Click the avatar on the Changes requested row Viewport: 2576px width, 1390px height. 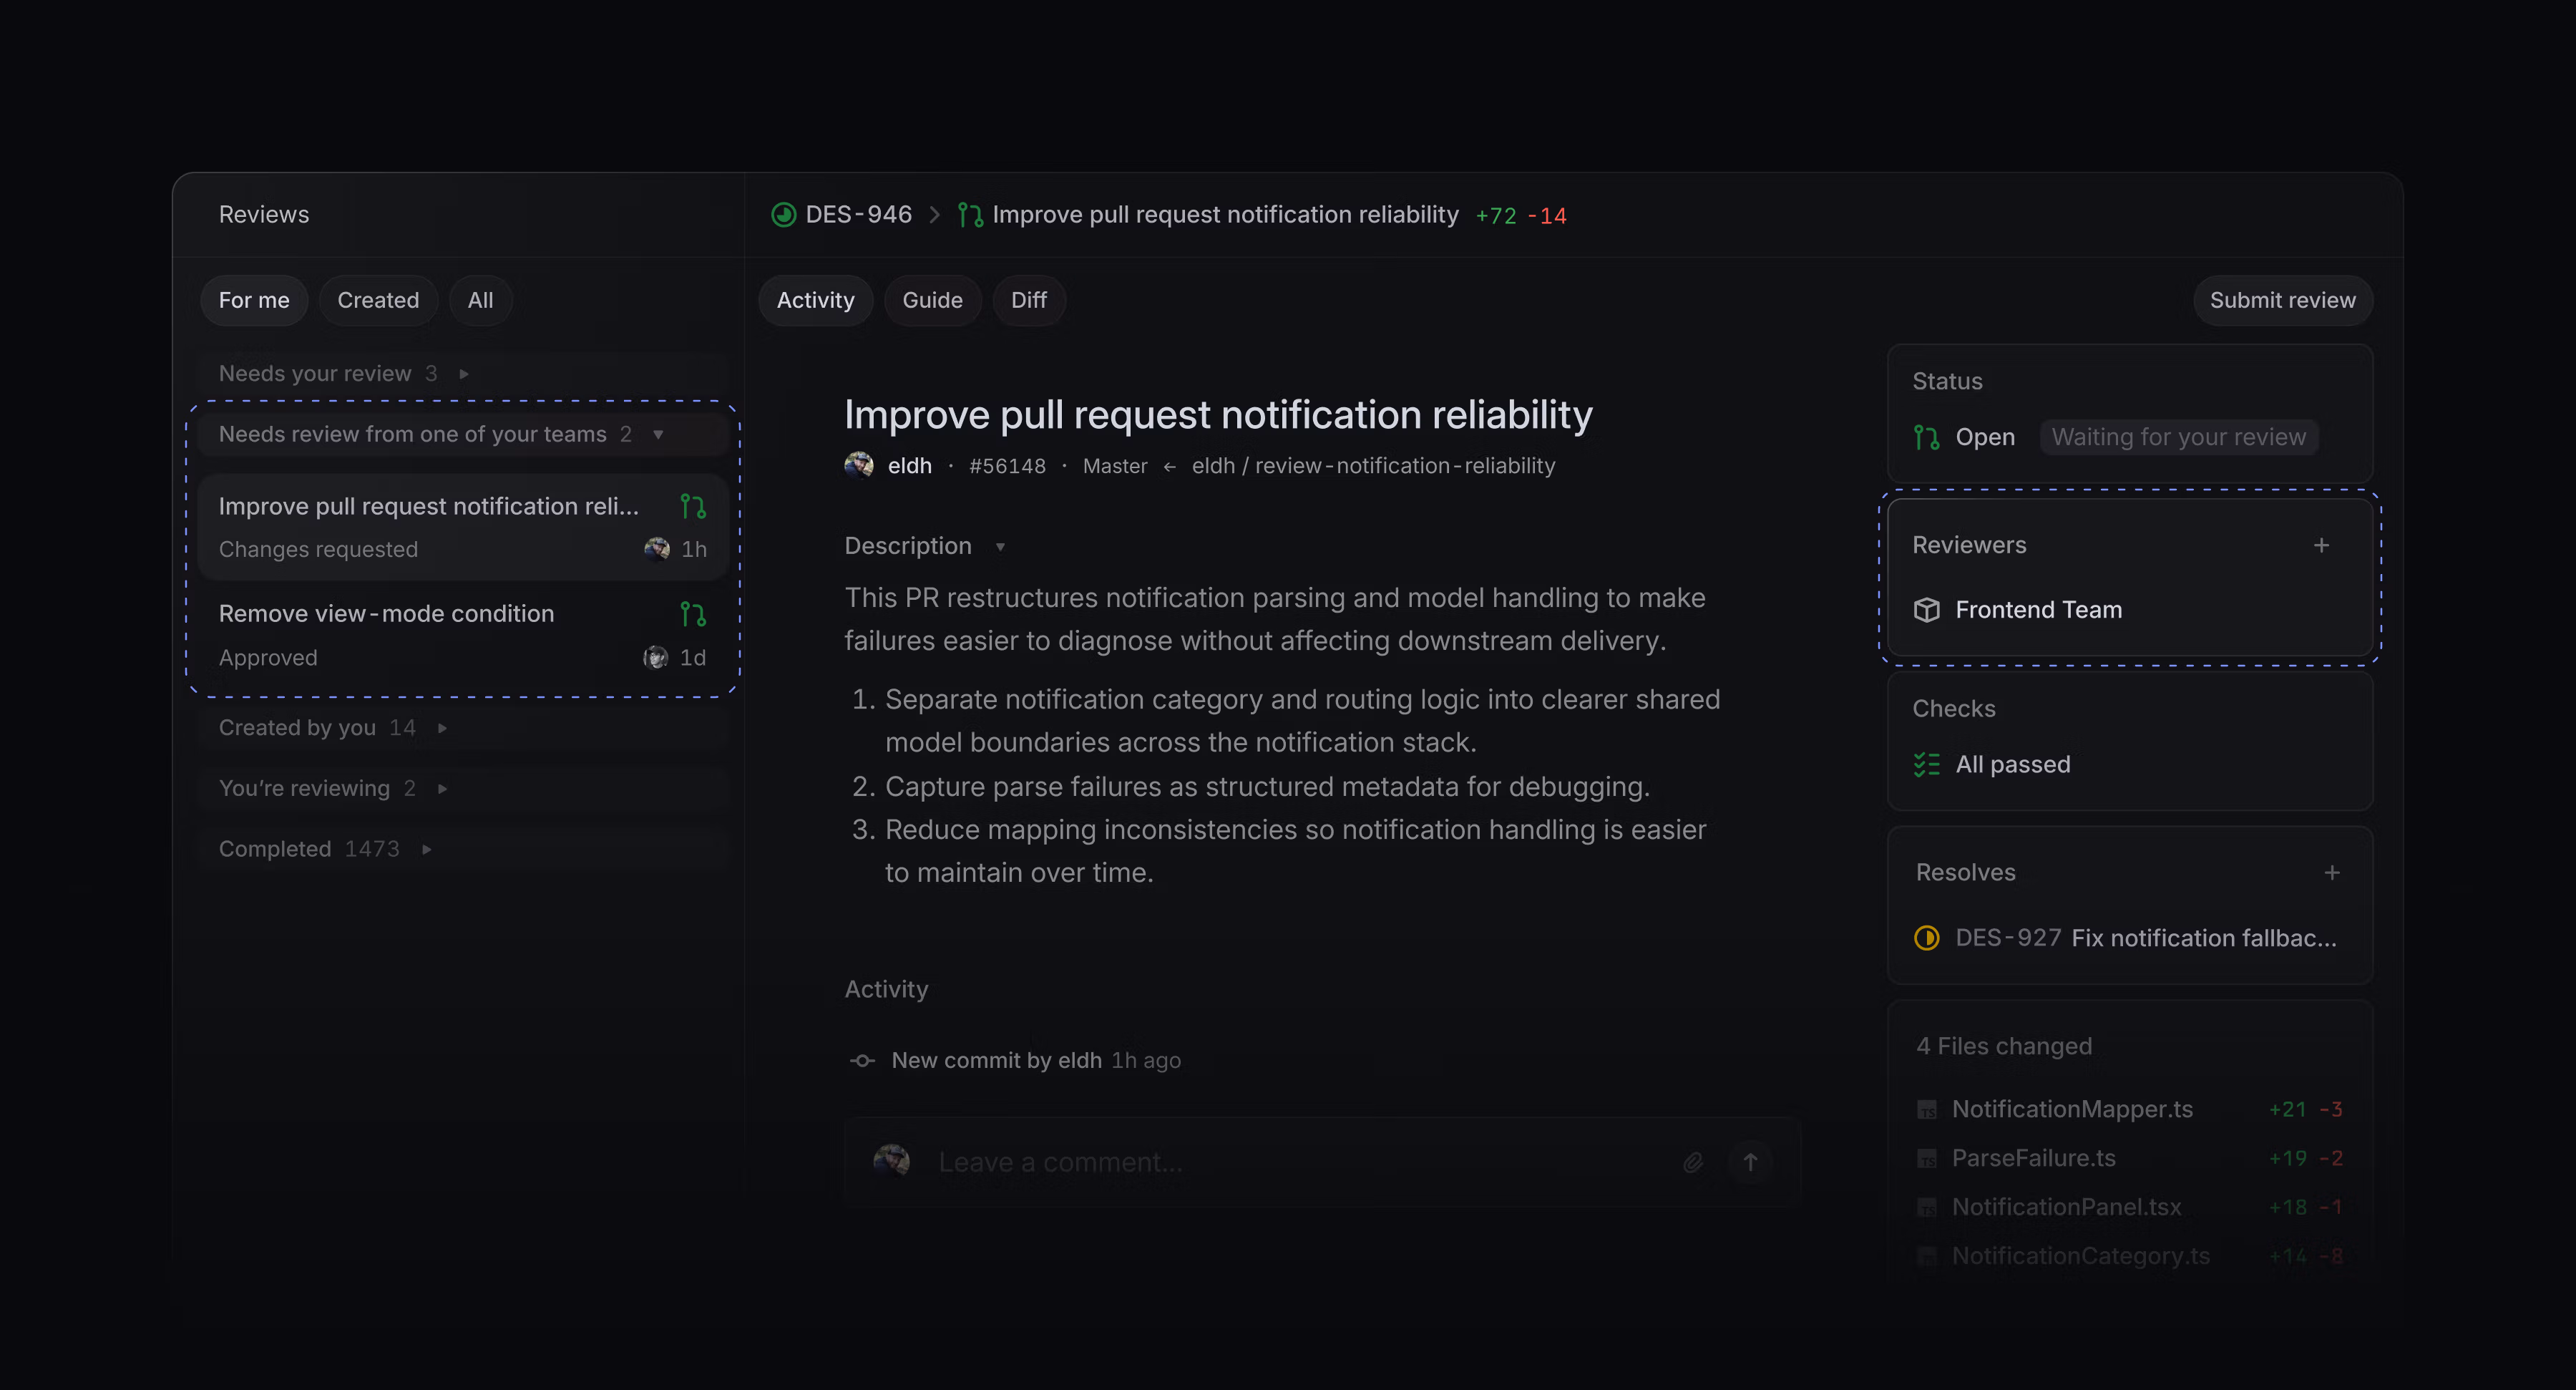(x=657, y=549)
